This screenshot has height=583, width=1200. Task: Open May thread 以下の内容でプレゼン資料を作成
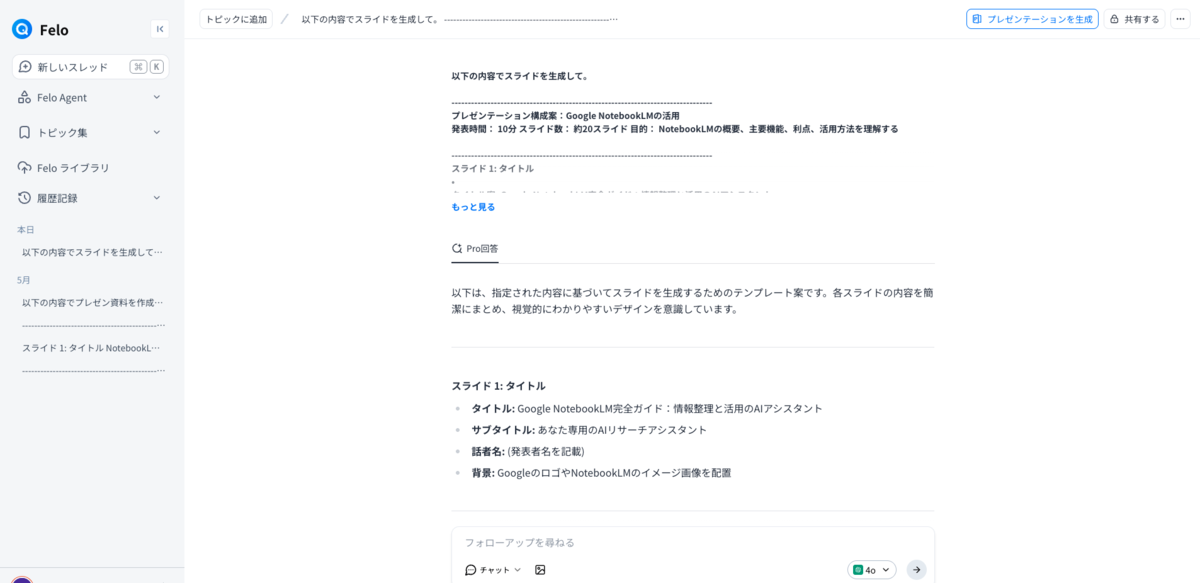pos(92,302)
